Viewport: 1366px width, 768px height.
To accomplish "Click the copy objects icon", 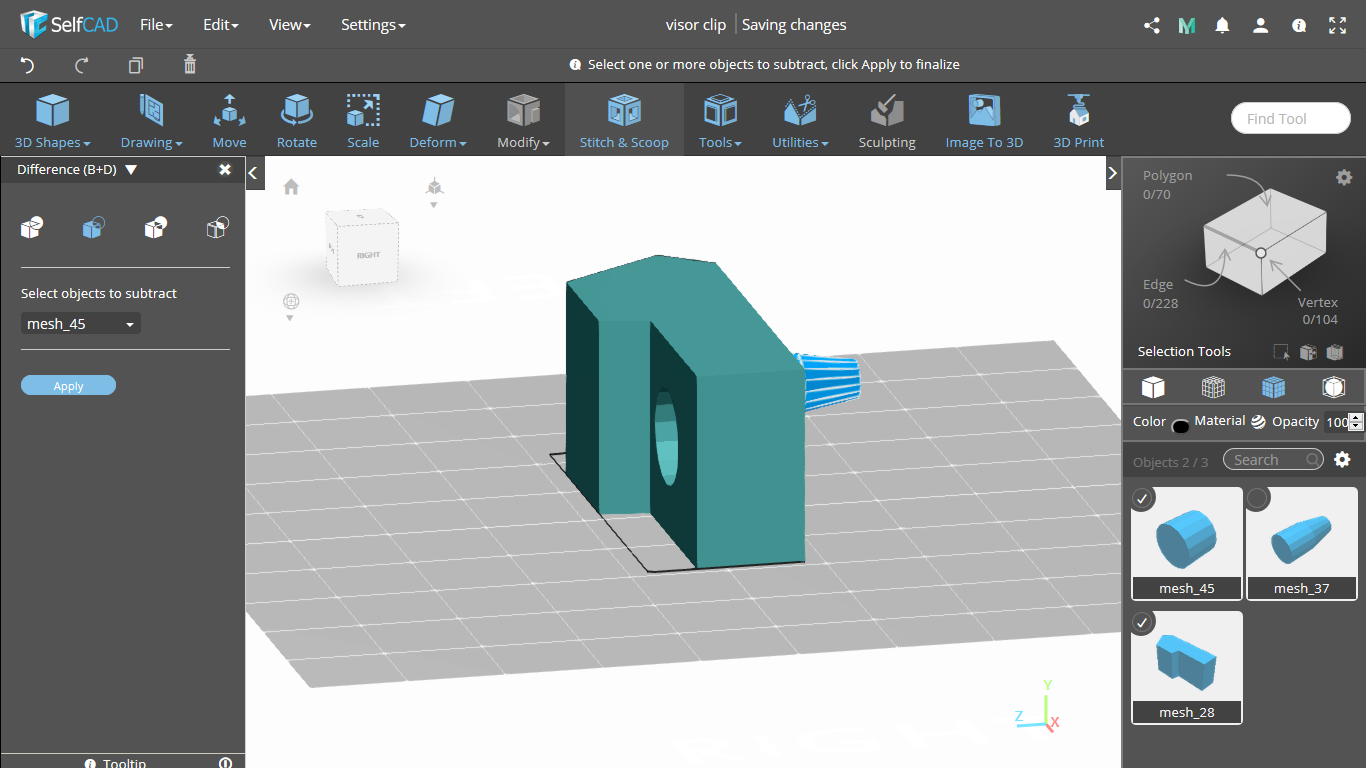I will click(x=136, y=65).
